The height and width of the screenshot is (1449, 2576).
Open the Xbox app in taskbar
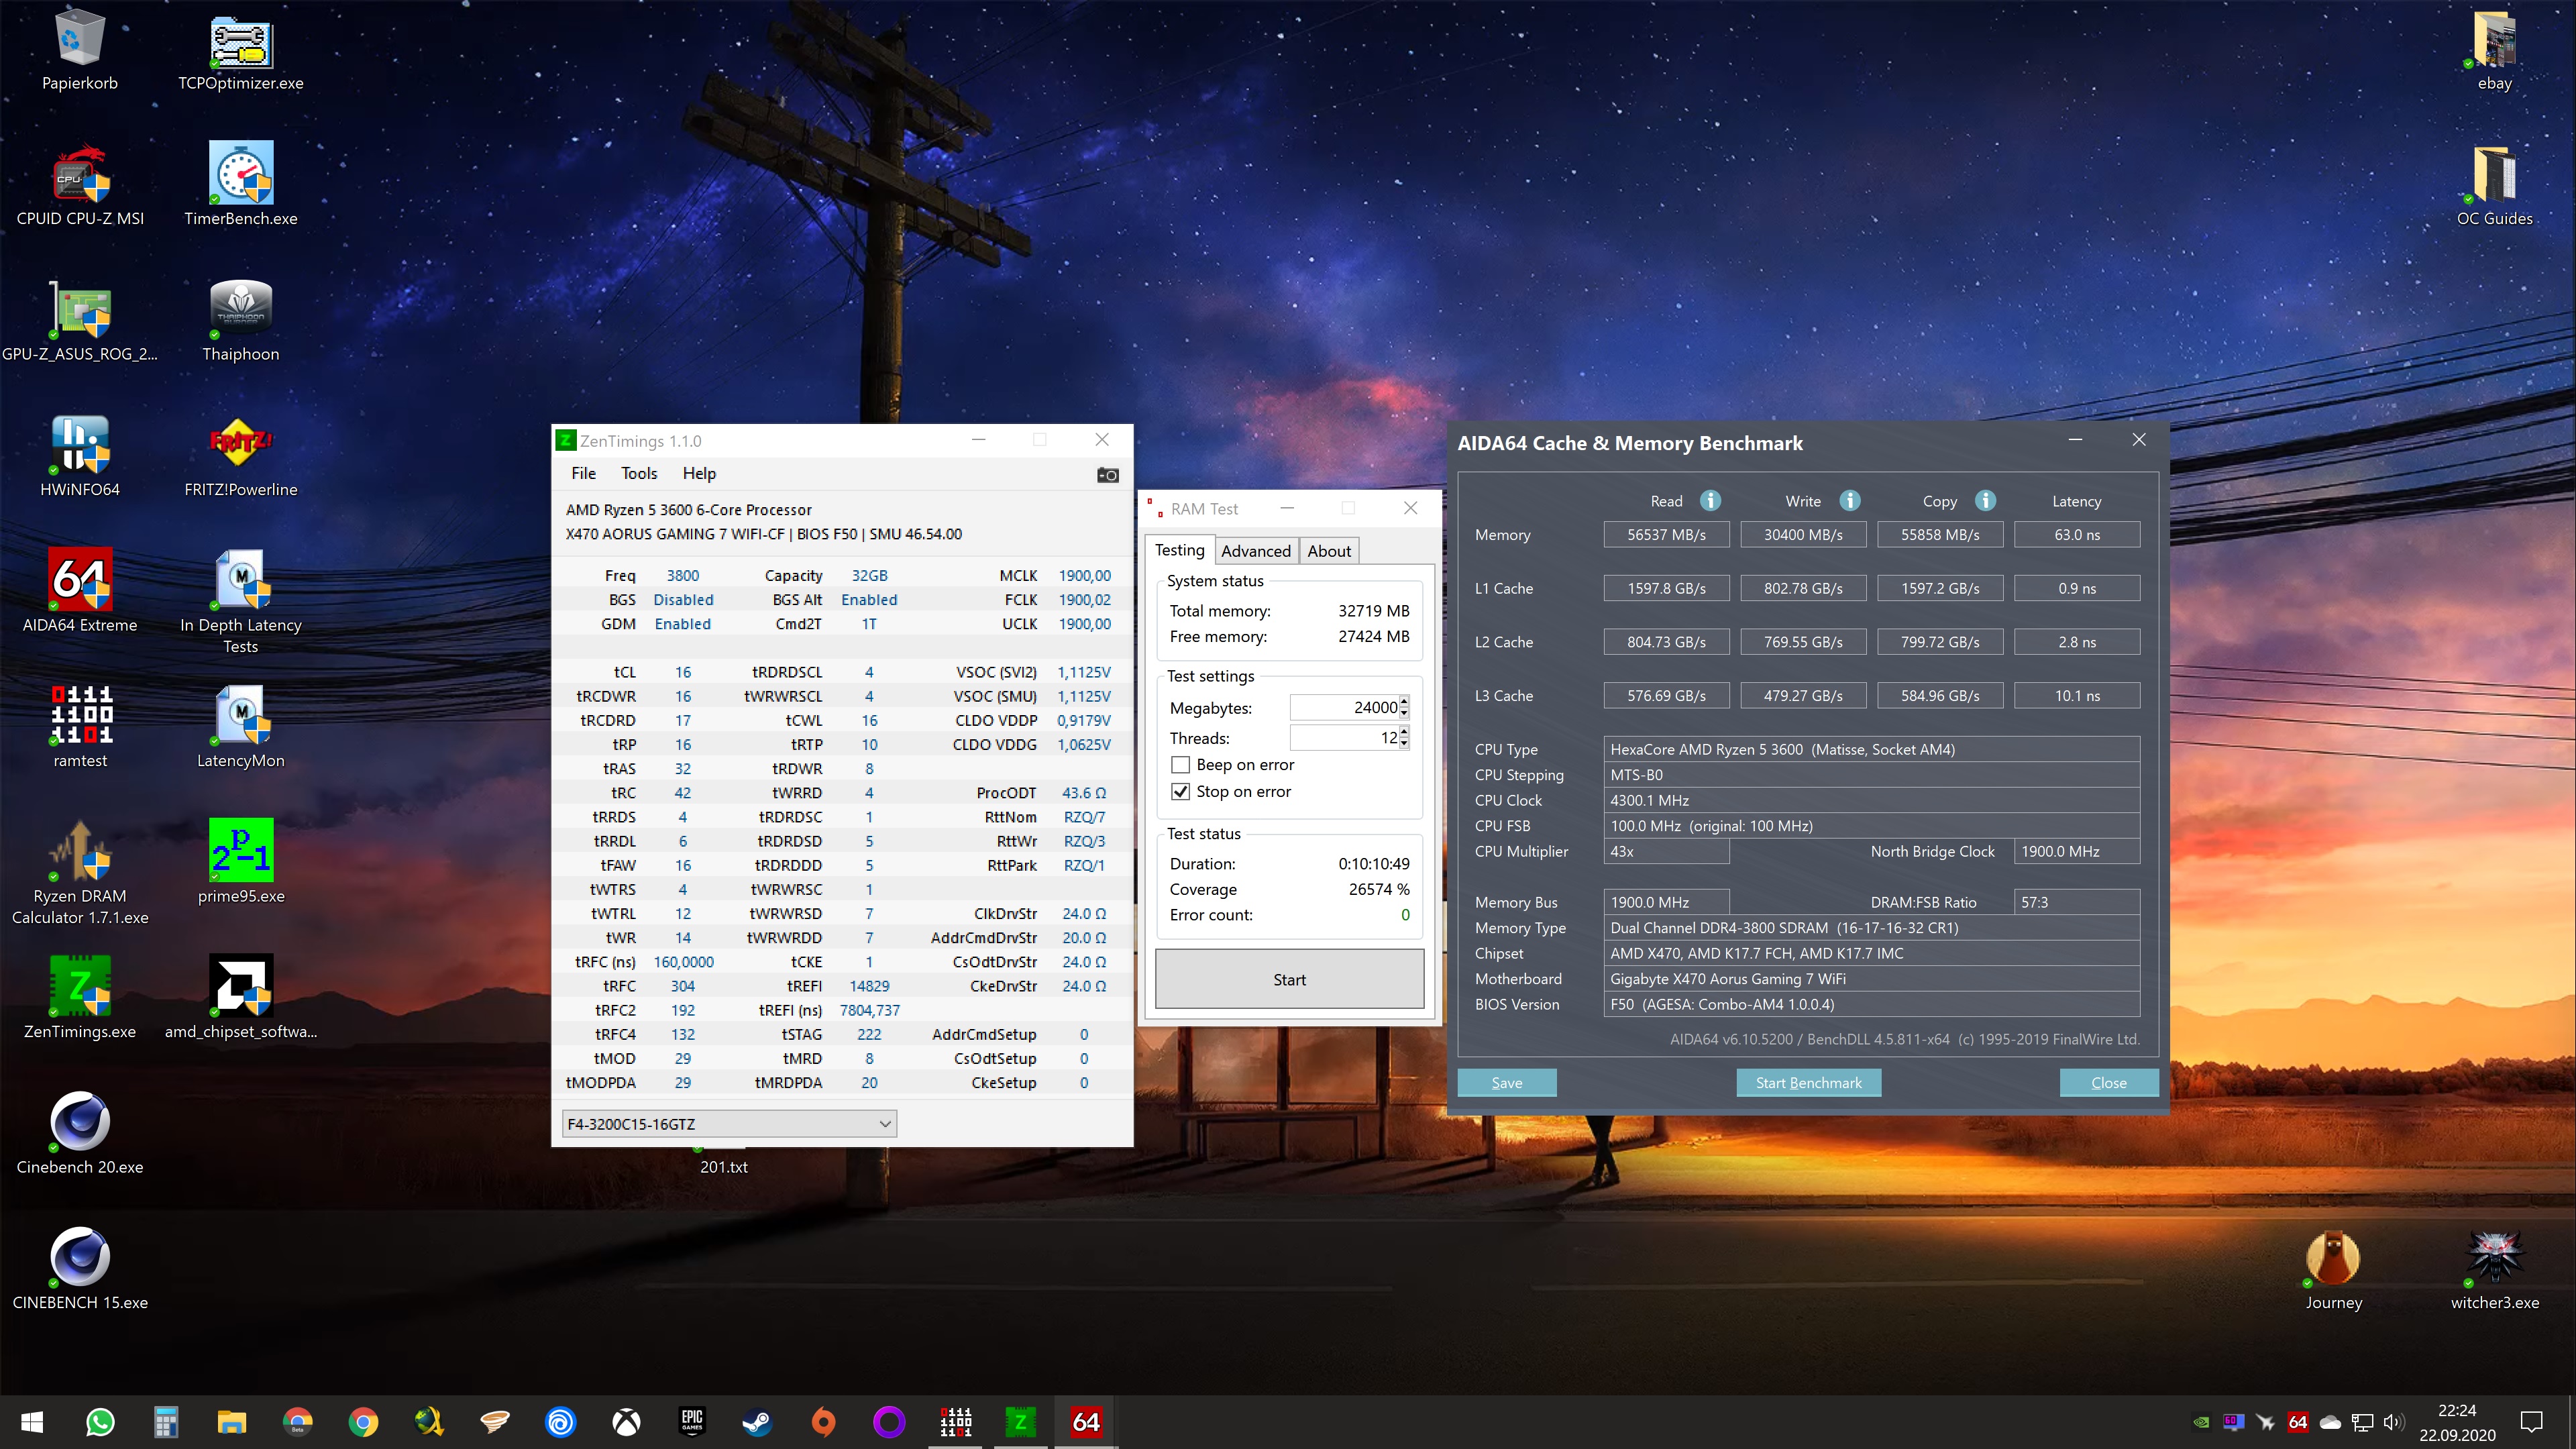pos(626,1422)
